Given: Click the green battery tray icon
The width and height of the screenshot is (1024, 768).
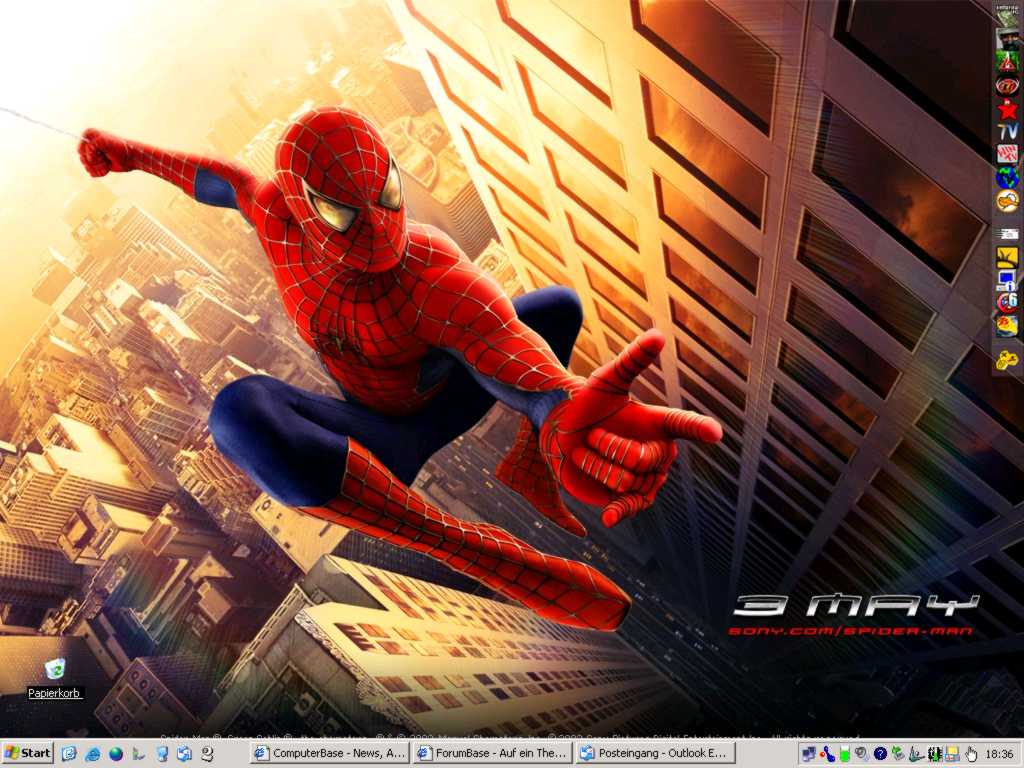Looking at the screenshot, I should [x=845, y=754].
